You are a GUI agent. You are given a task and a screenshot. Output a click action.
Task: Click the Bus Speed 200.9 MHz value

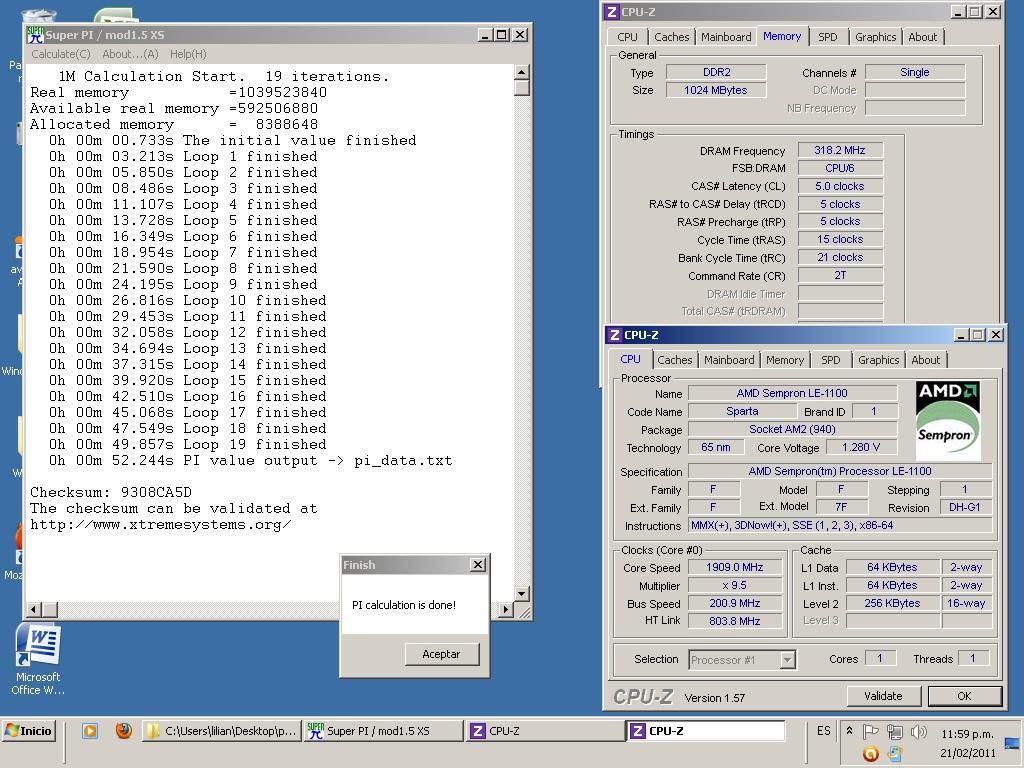coord(735,603)
